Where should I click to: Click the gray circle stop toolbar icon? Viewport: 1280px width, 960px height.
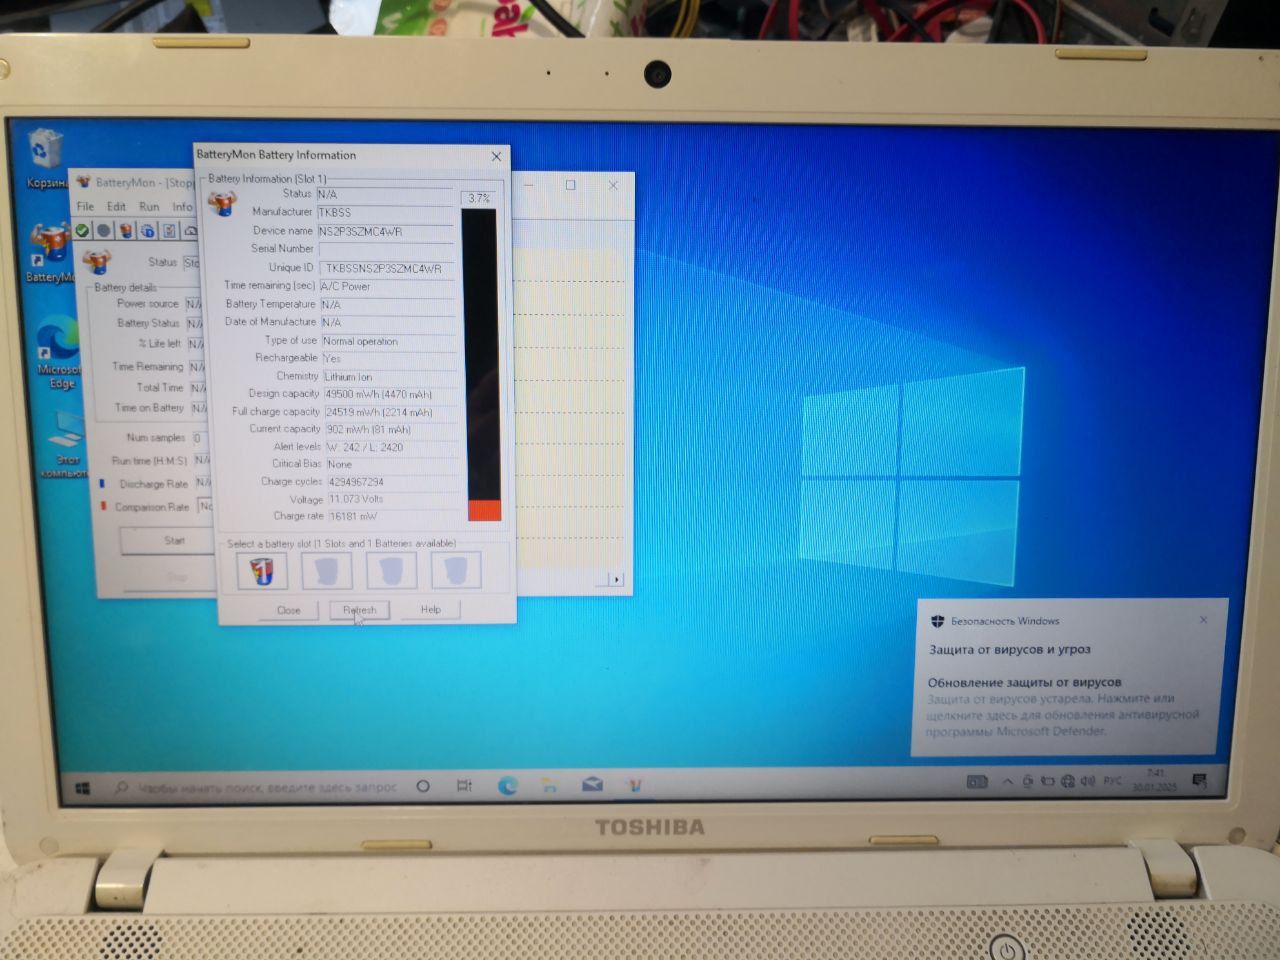coord(104,230)
